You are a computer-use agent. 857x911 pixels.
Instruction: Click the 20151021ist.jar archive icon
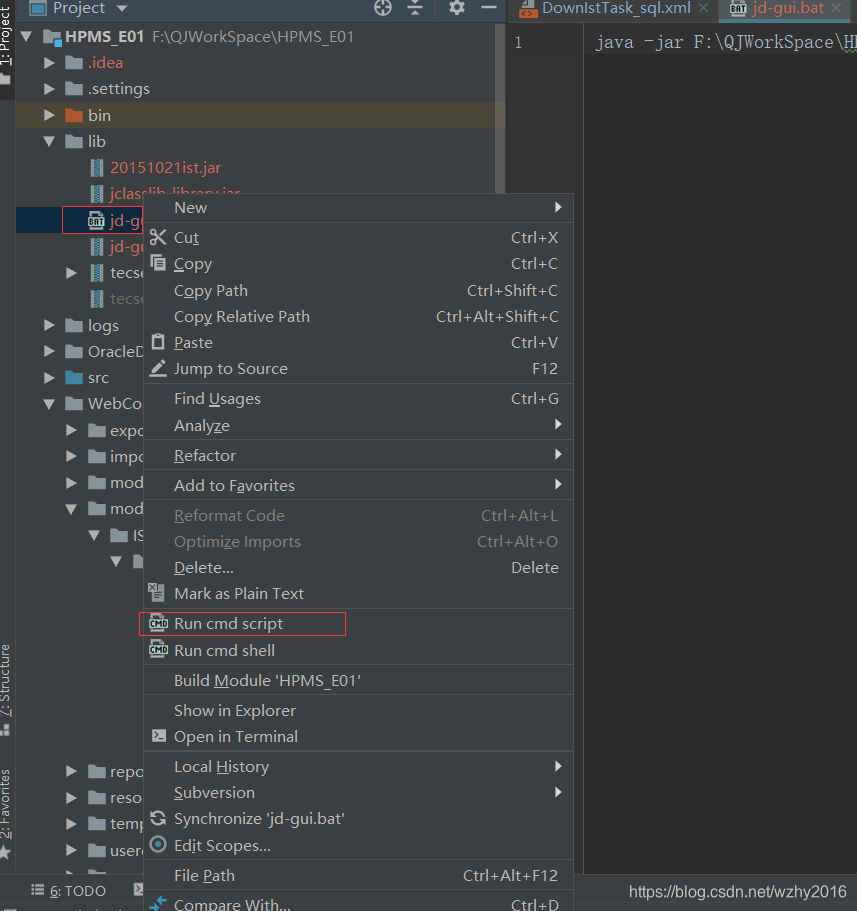pos(97,168)
